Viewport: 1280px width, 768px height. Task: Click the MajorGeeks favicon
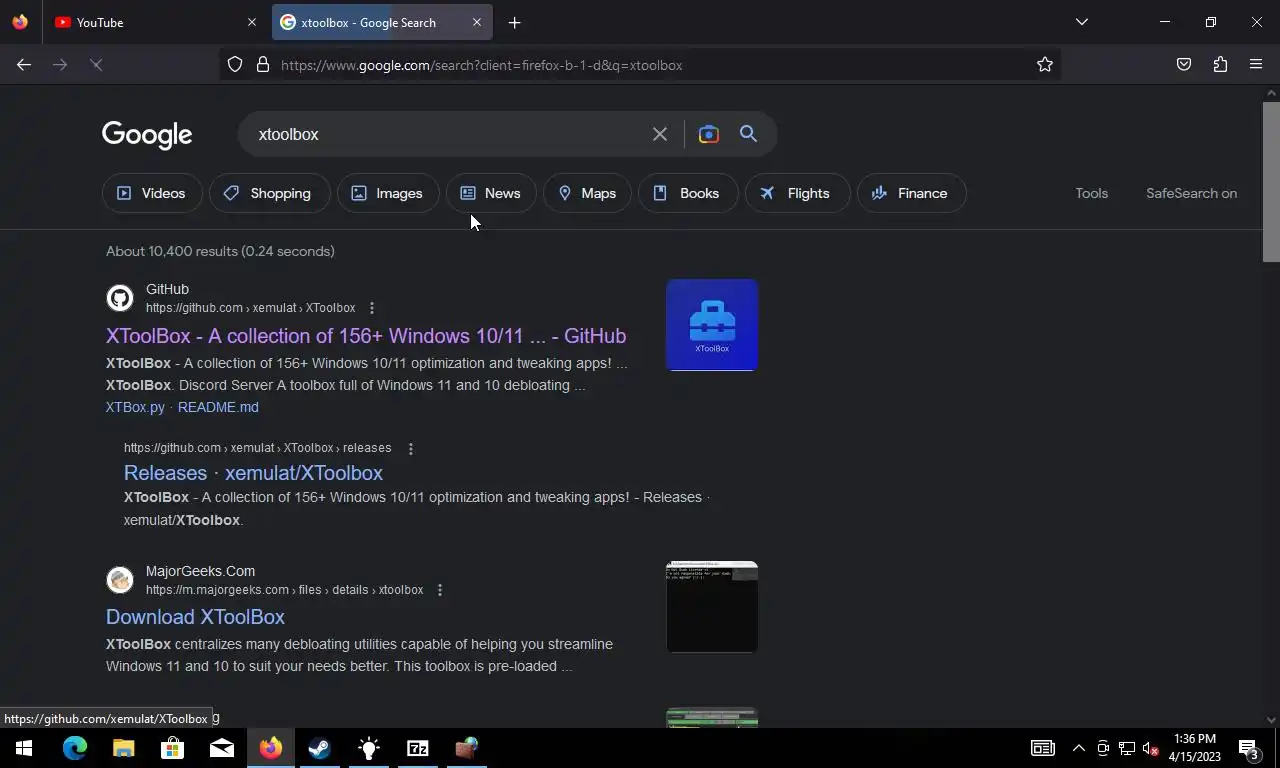tap(120, 580)
